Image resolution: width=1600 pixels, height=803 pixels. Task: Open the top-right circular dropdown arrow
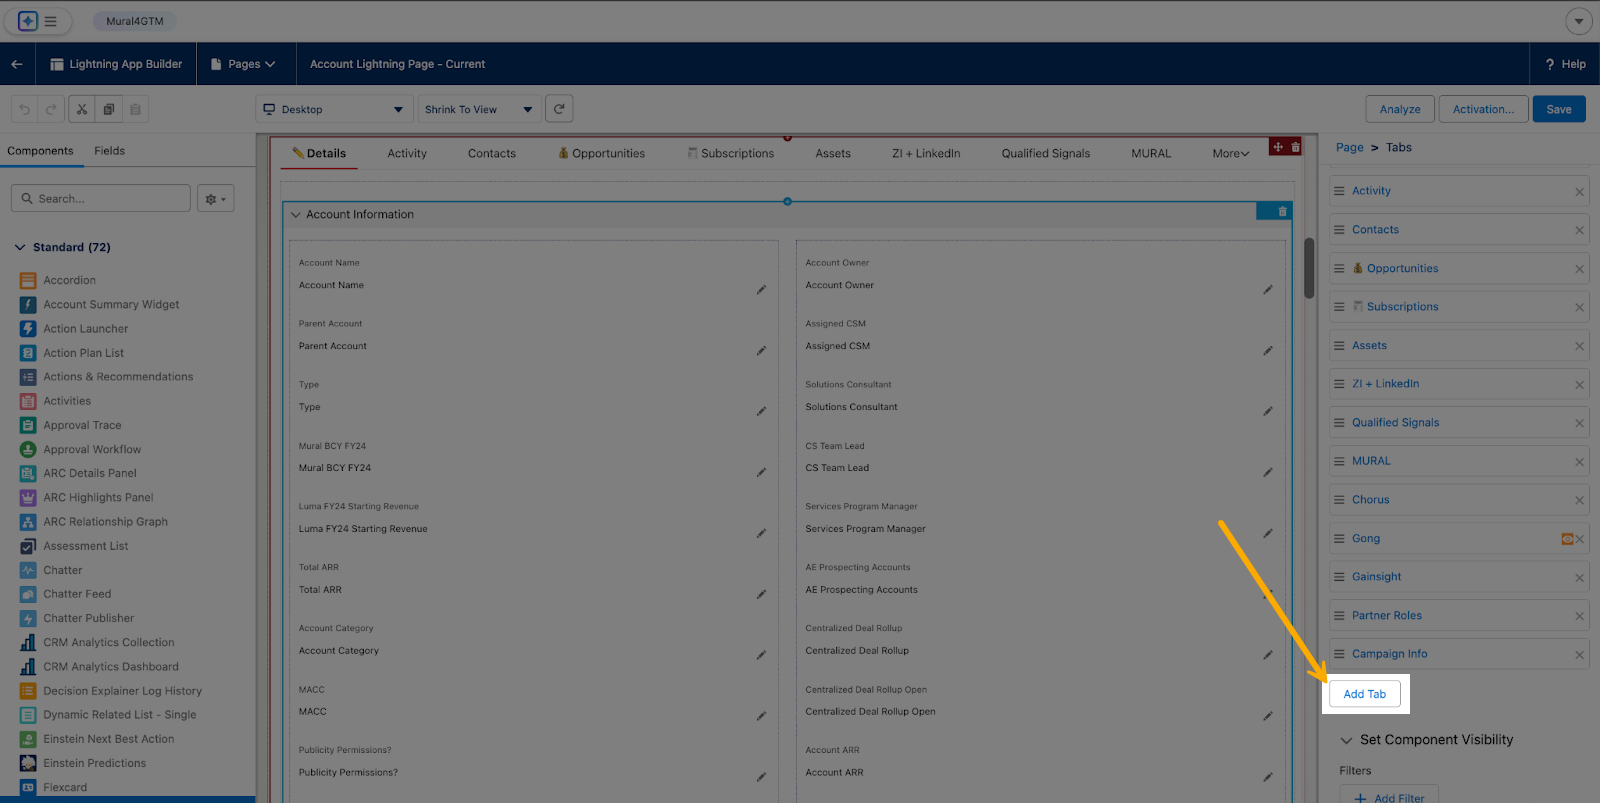(1578, 21)
